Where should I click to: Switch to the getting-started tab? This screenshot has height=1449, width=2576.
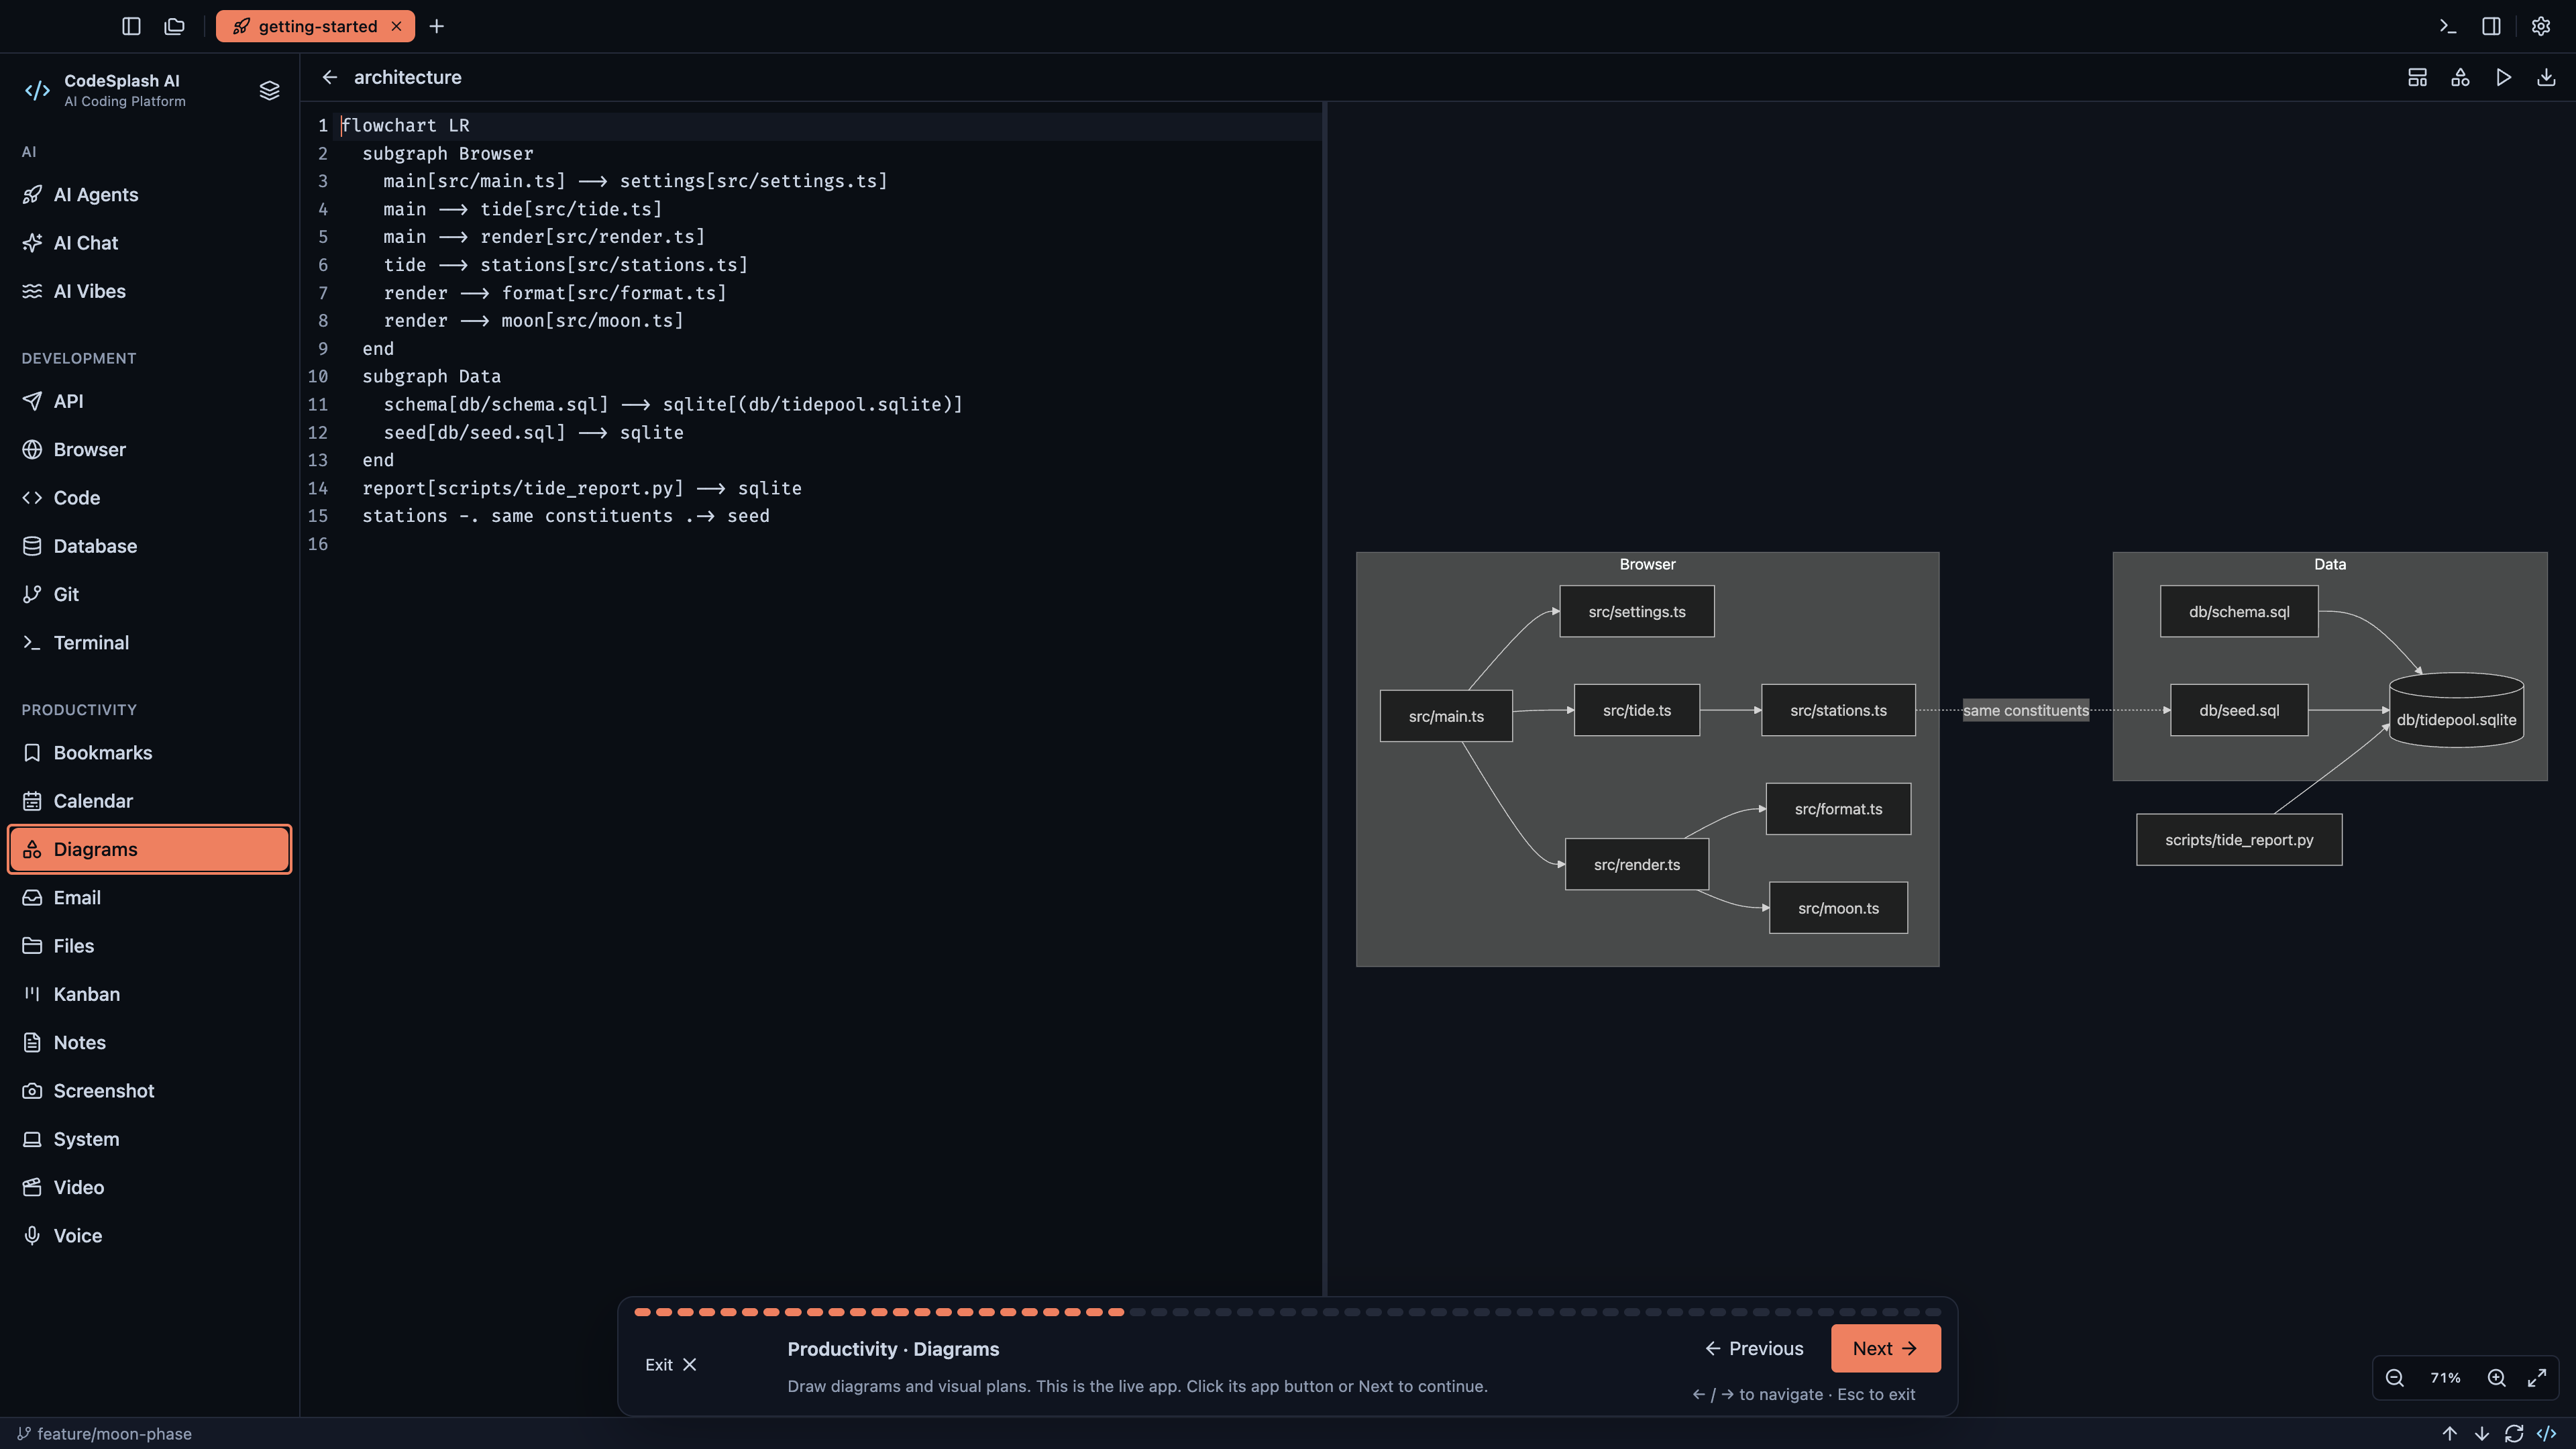316,26
